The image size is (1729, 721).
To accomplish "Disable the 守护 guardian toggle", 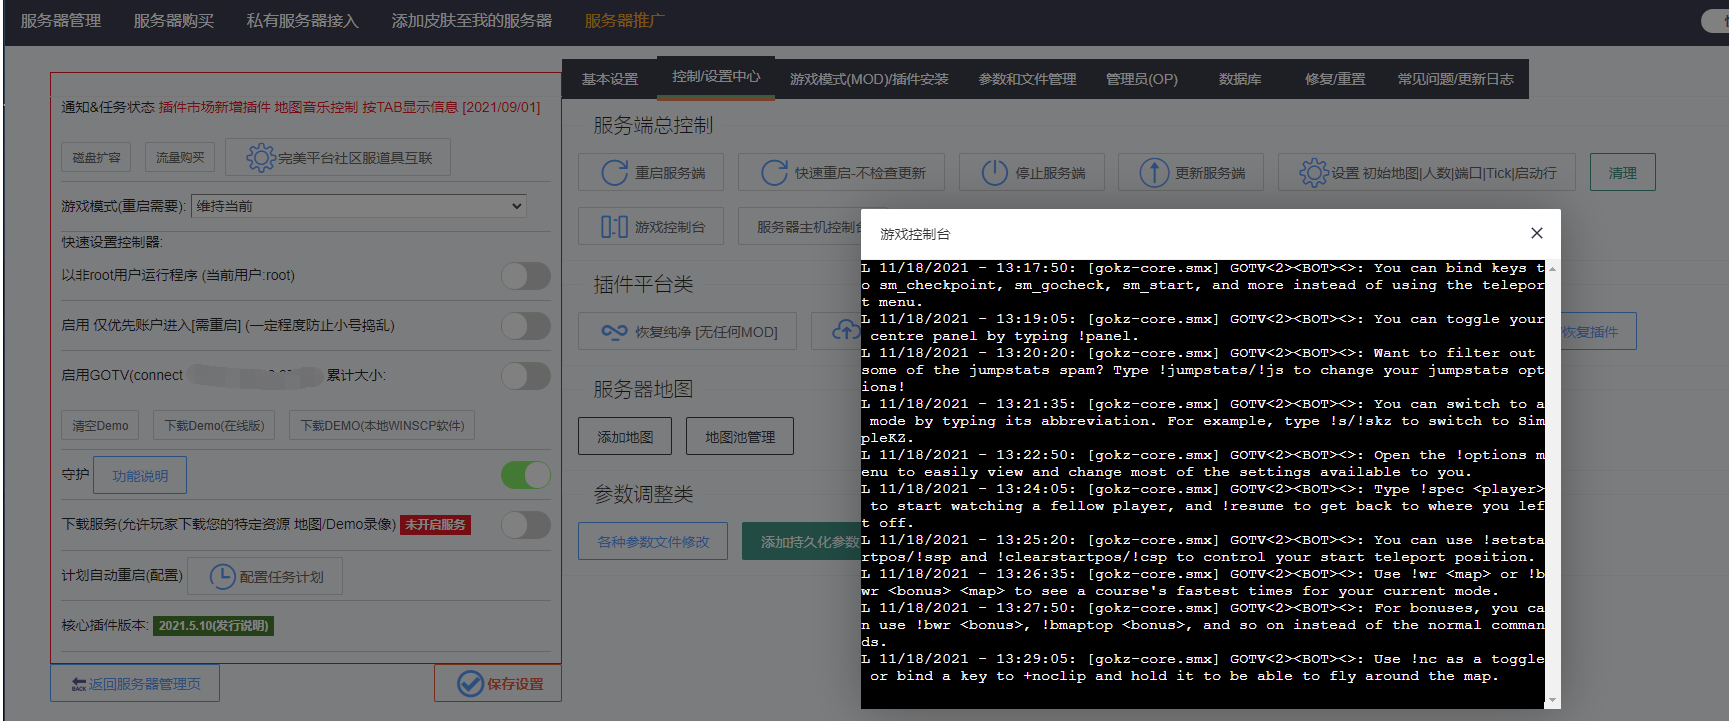I will click(x=525, y=475).
